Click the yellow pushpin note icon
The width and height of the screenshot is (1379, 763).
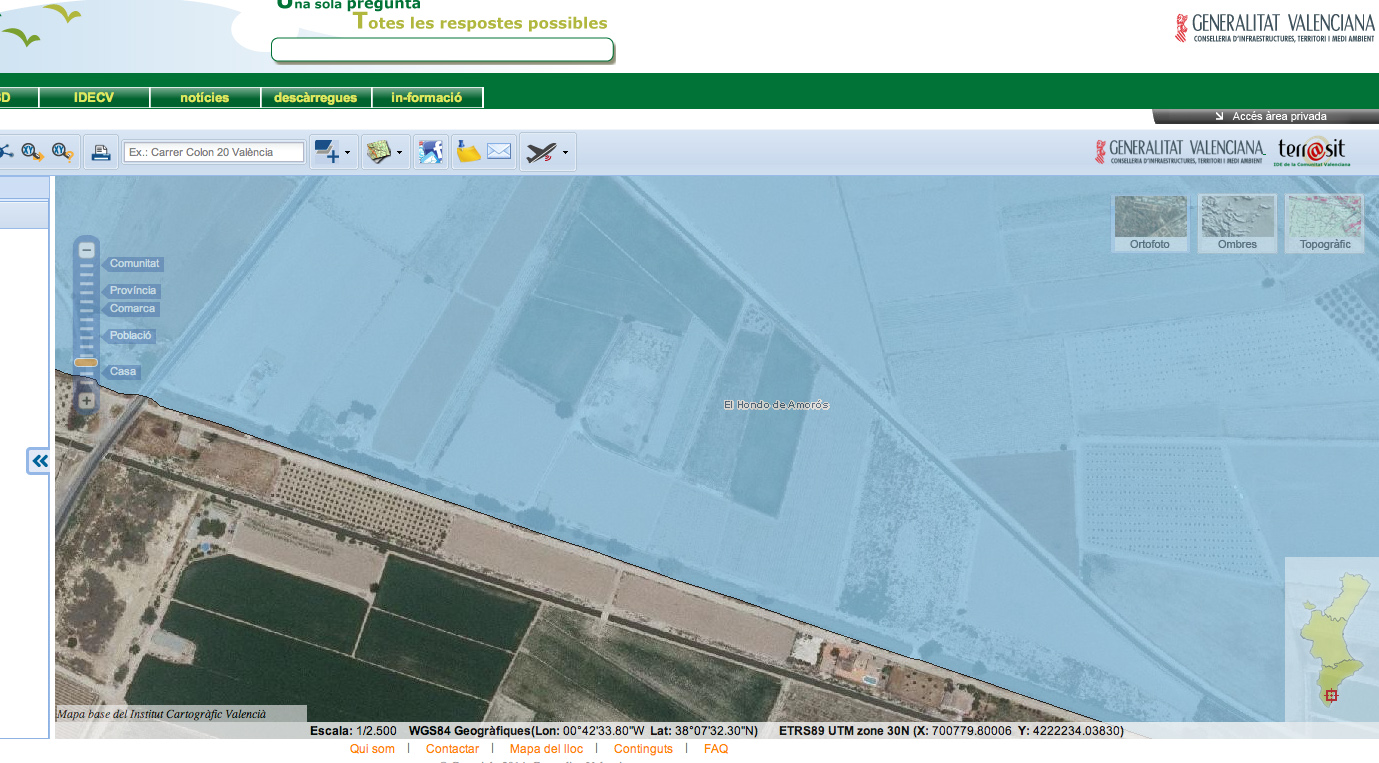[x=468, y=152]
